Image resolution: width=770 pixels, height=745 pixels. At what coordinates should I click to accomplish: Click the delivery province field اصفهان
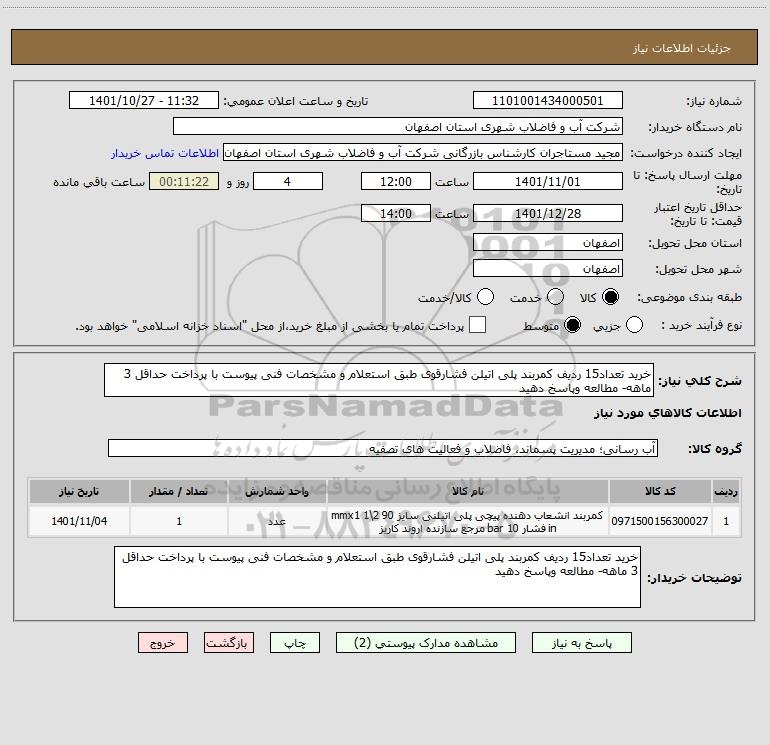tap(548, 243)
